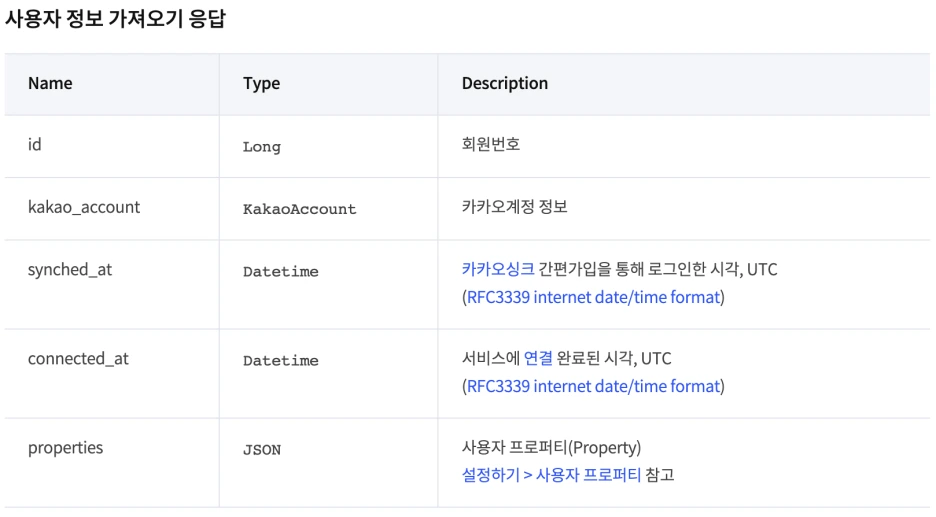The height and width of the screenshot is (517, 936).
Task: Select the kakao_account field name
Action: tap(84, 207)
